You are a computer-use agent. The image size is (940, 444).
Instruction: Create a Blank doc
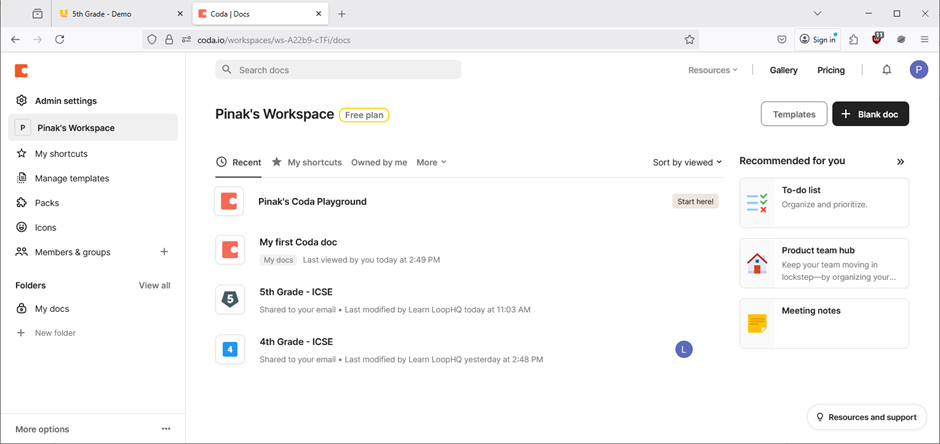[870, 114]
